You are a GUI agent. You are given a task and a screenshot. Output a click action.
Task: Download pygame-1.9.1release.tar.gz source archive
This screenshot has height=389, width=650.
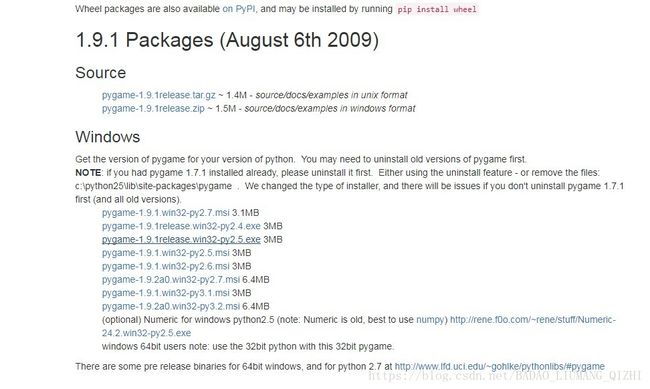pos(159,95)
